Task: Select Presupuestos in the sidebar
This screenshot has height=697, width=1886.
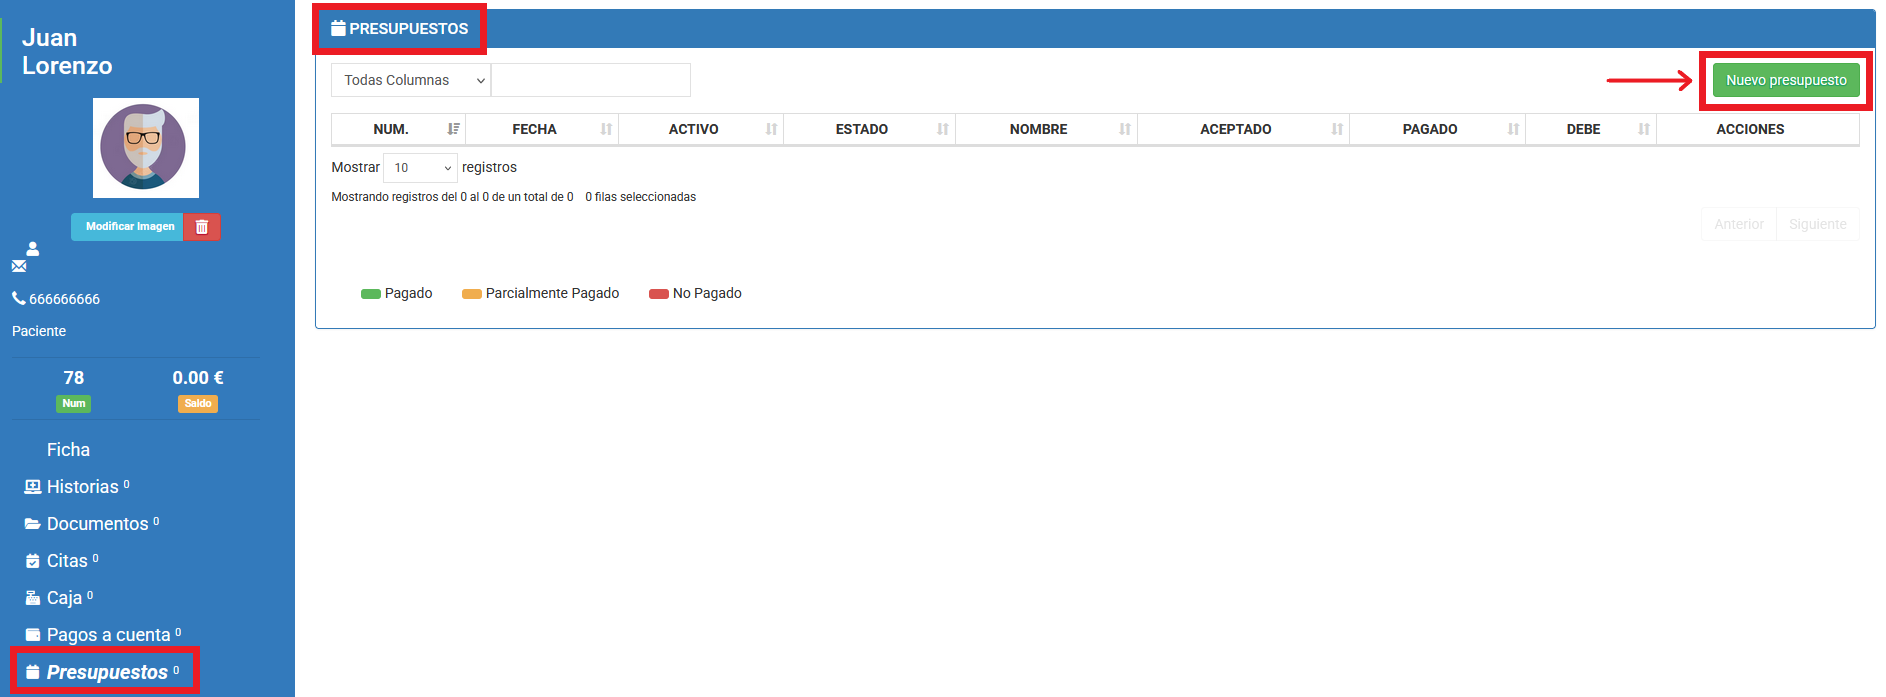Action: [x=107, y=672]
